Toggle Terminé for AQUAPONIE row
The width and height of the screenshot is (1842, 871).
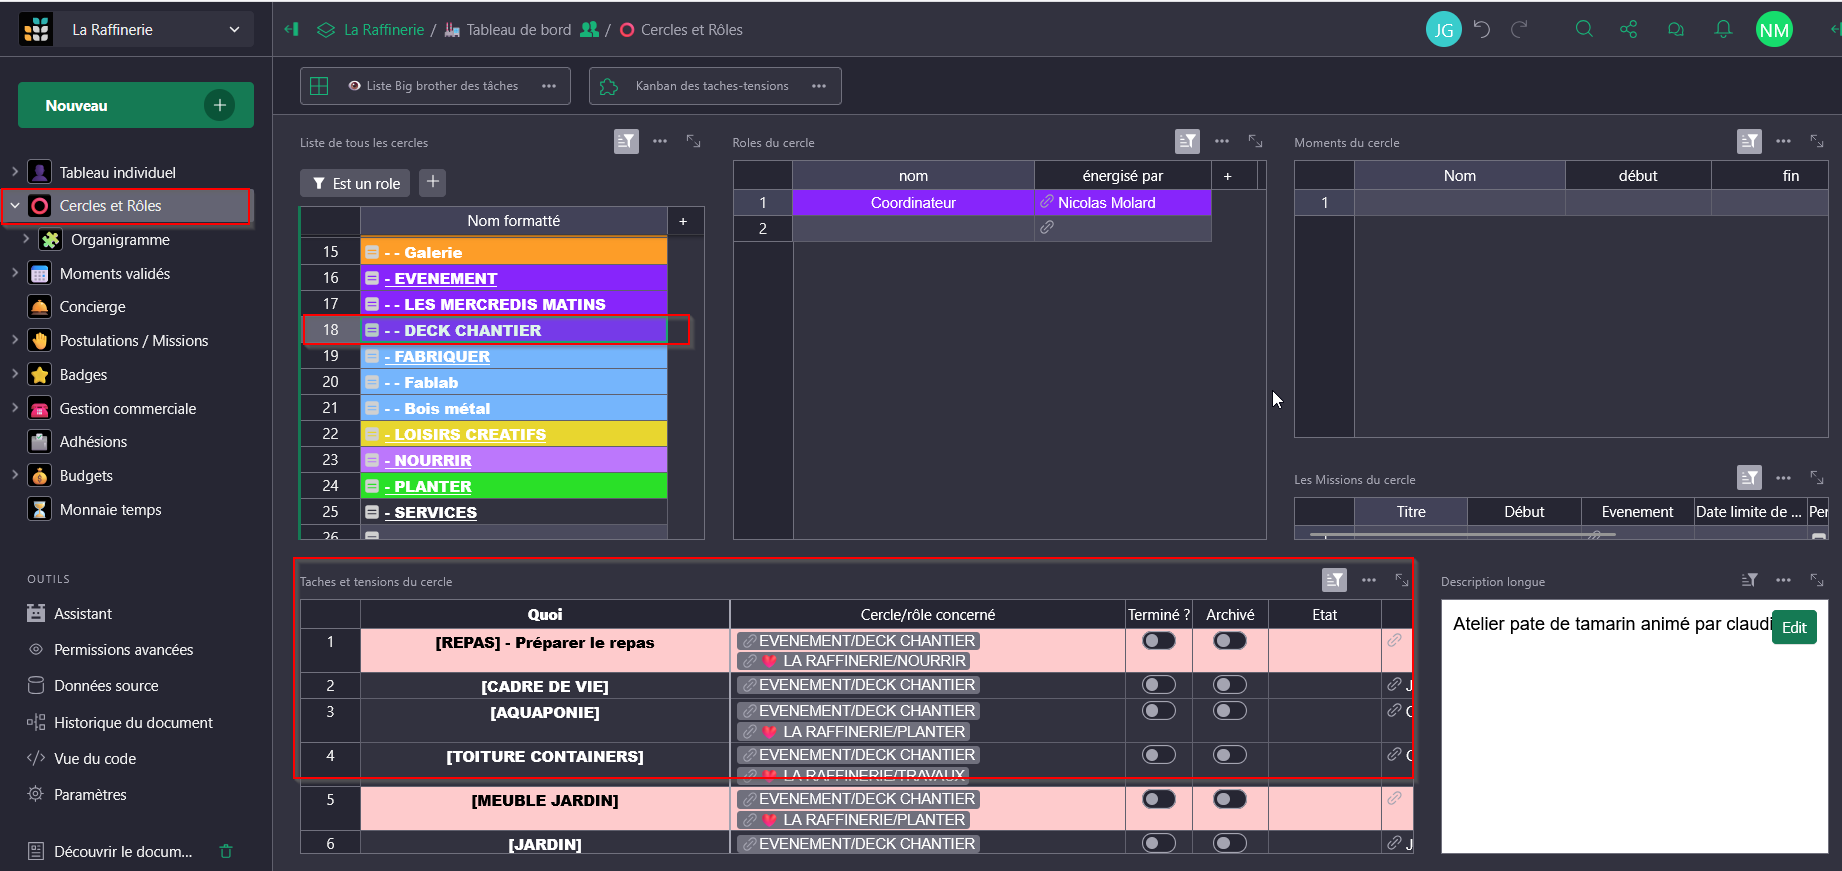tap(1159, 711)
